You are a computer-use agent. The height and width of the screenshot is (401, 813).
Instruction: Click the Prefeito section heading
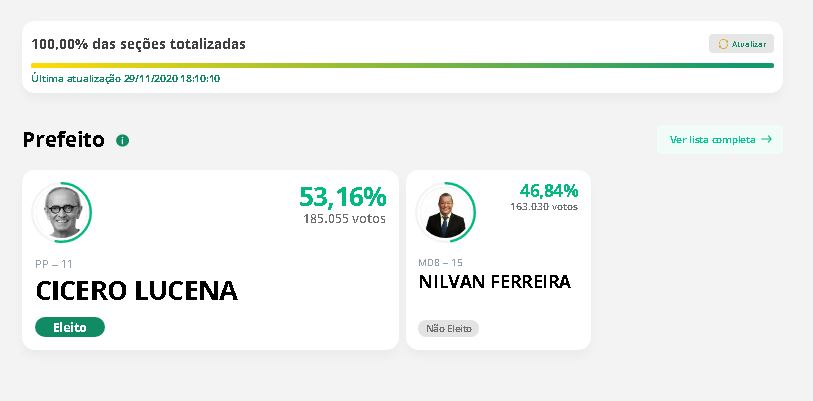(63, 140)
